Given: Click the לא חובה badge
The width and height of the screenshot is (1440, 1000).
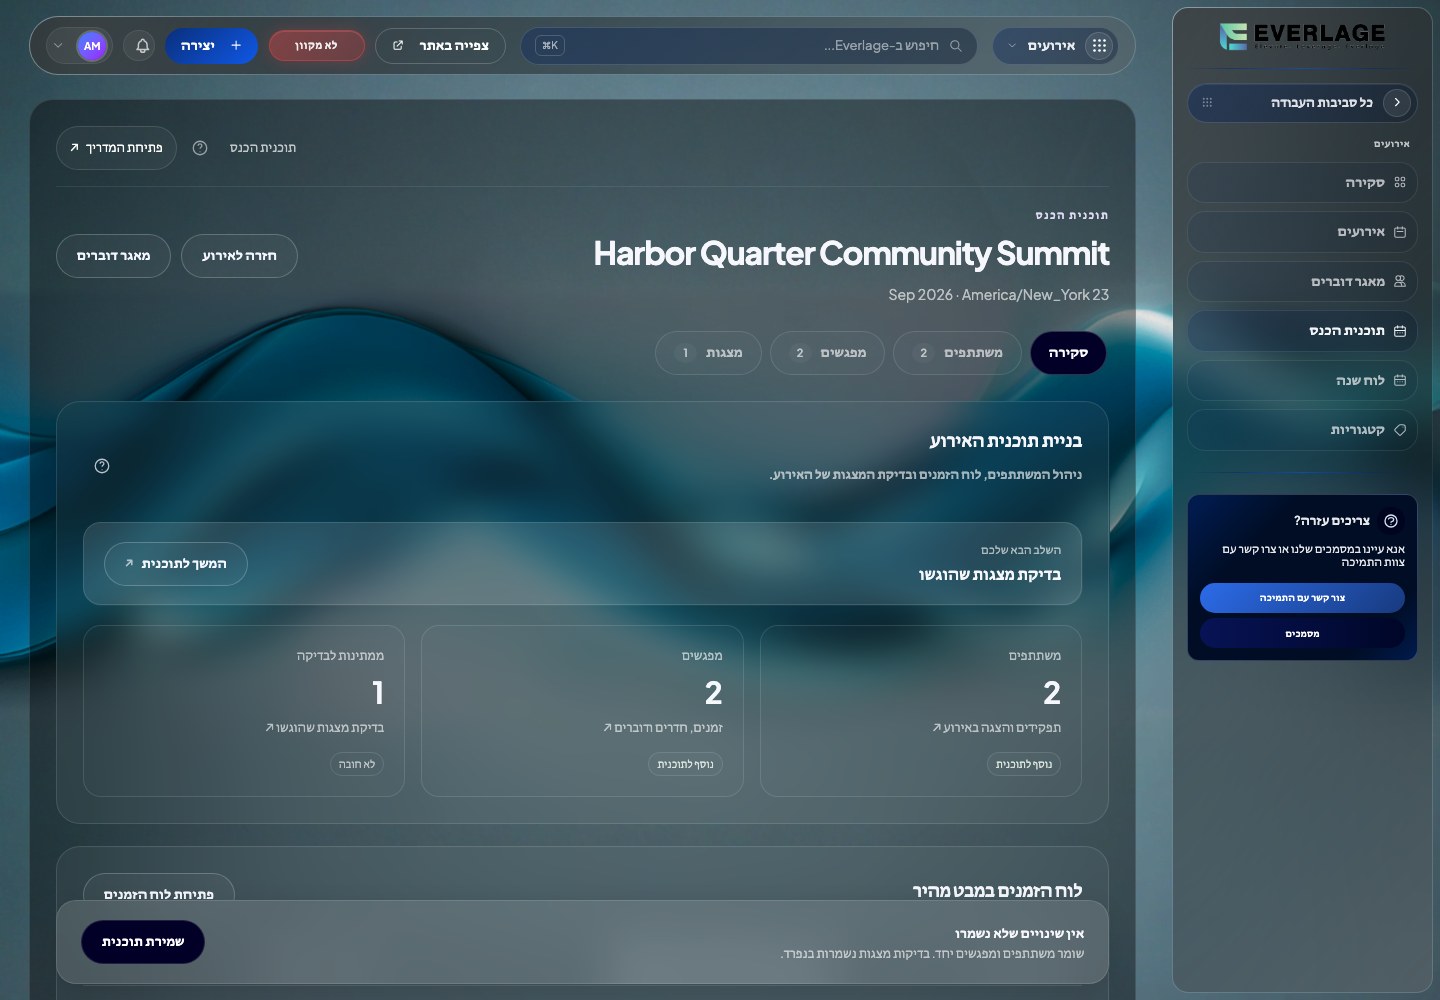Looking at the screenshot, I should [x=357, y=764].
